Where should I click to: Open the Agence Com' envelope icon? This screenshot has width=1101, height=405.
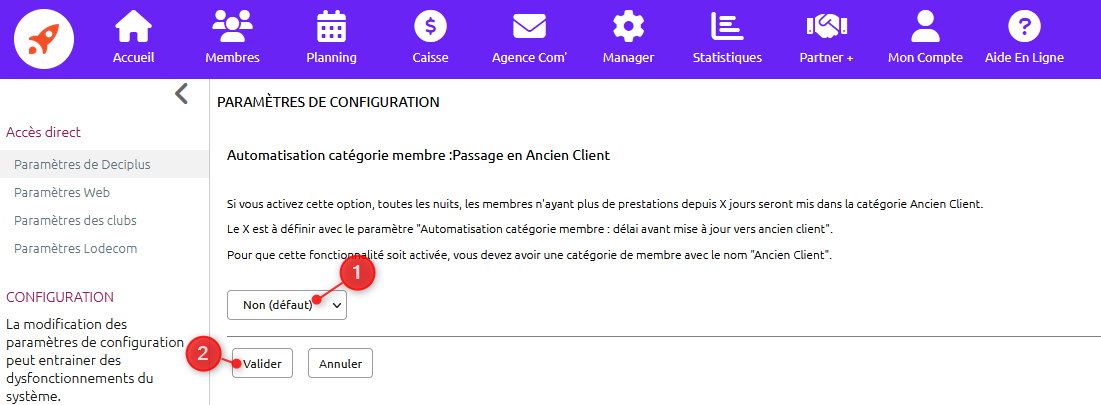coord(529,27)
